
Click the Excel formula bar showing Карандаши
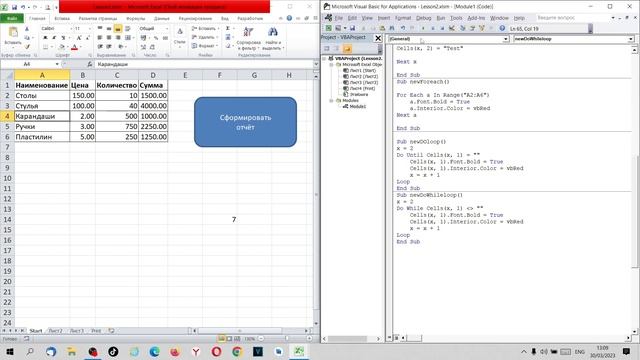click(x=204, y=64)
